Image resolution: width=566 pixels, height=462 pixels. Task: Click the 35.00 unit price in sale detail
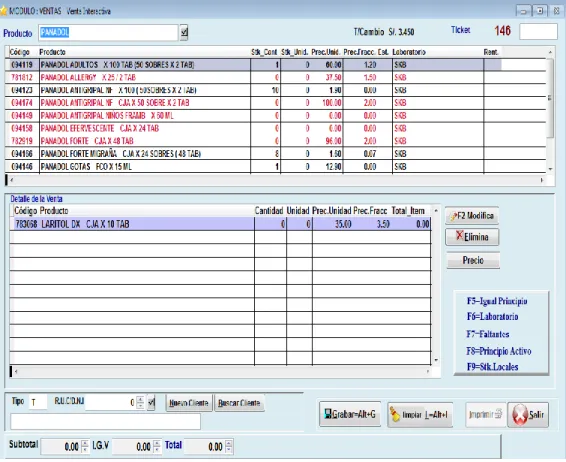tap(343, 224)
